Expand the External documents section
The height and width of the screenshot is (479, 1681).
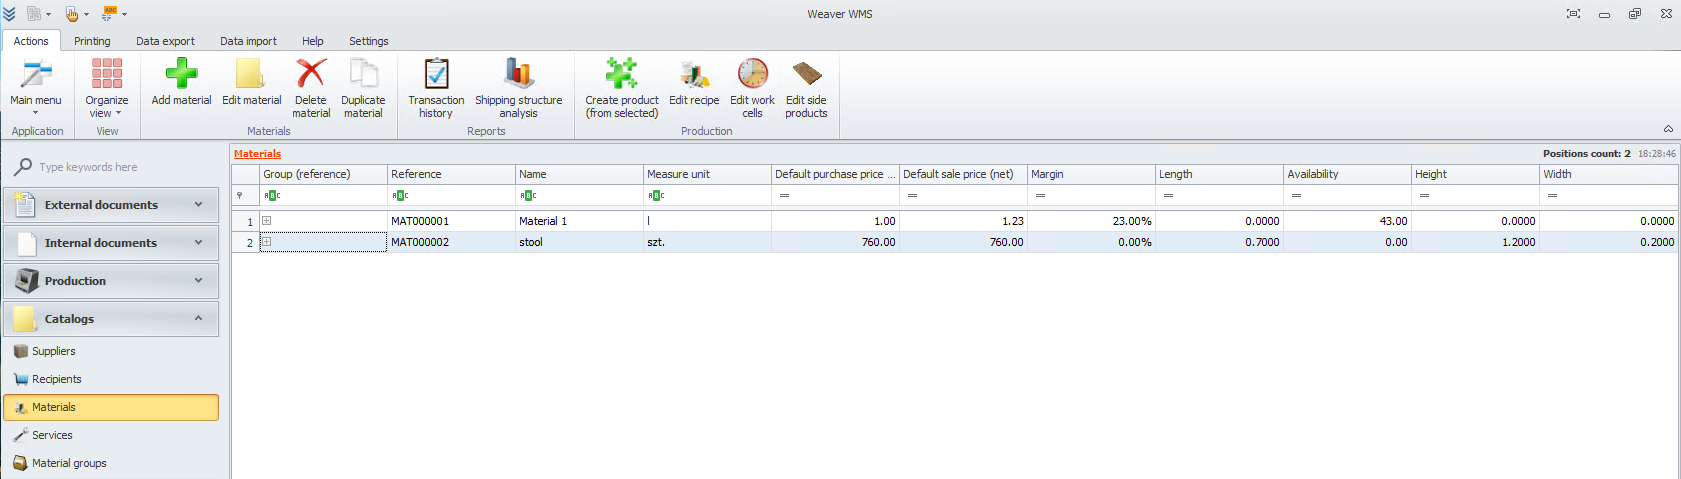pyautogui.click(x=110, y=205)
